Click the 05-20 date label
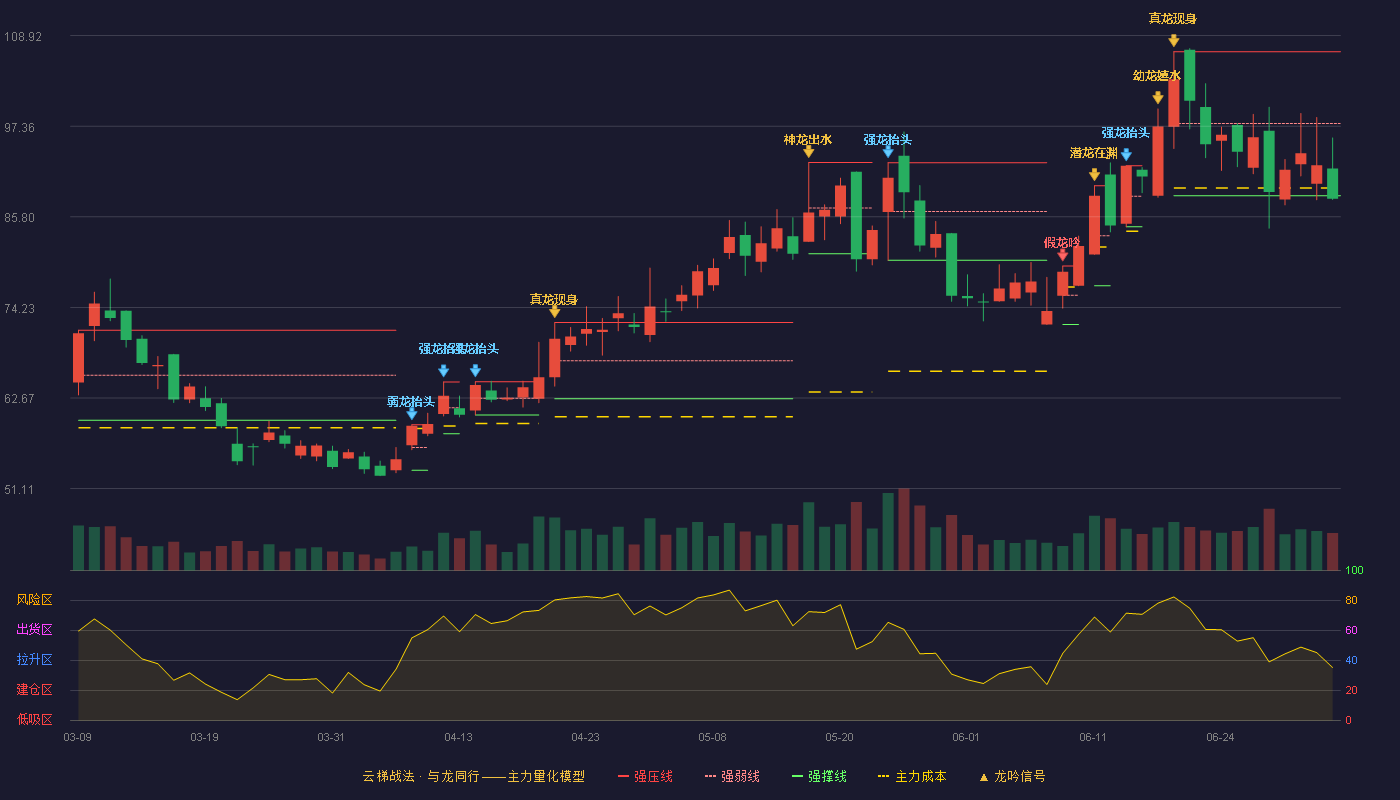The width and height of the screenshot is (1400, 800). click(x=839, y=737)
